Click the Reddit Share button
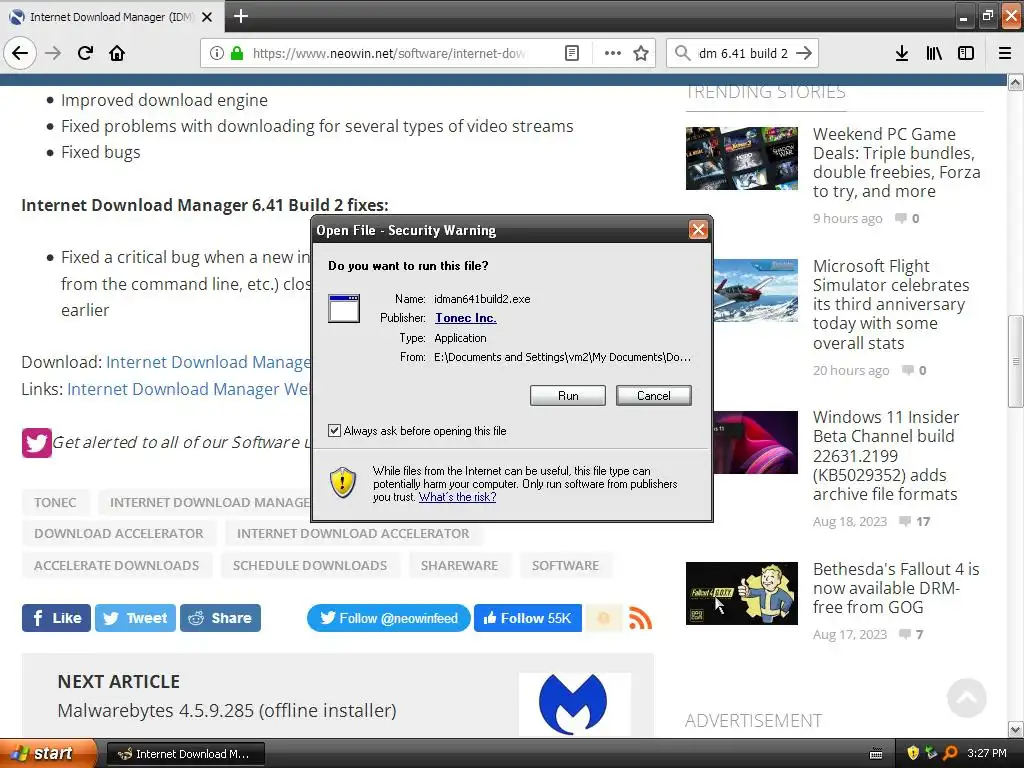The height and width of the screenshot is (768, 1024). (x=220, y=618)
